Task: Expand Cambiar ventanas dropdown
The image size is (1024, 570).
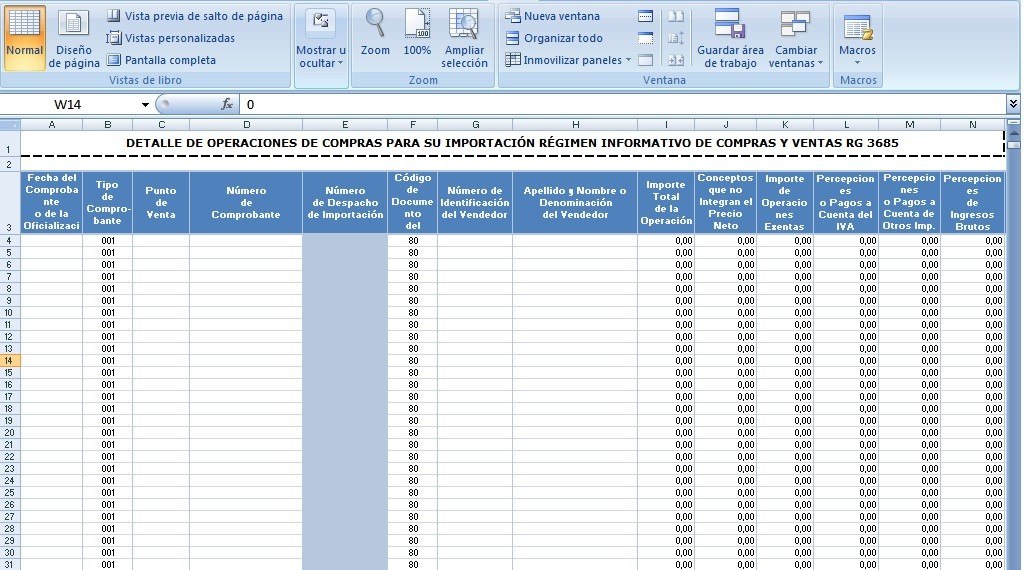Action: pyautogui.click(x=795, y=38)
